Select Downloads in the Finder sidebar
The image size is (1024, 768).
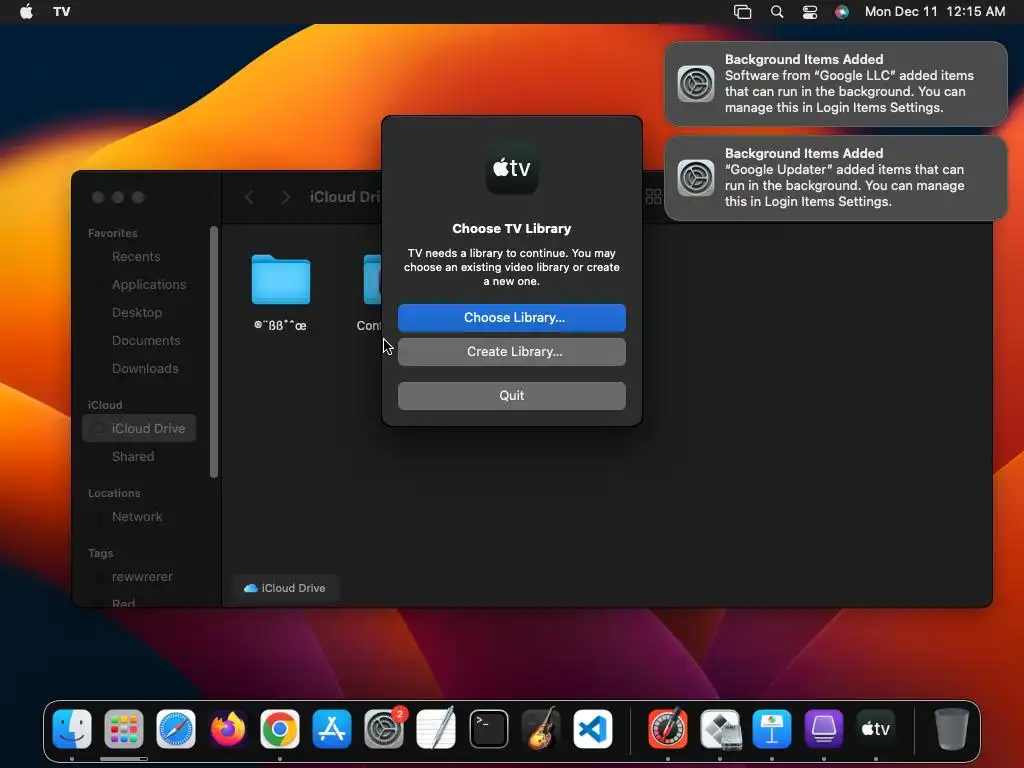point(145,369)
